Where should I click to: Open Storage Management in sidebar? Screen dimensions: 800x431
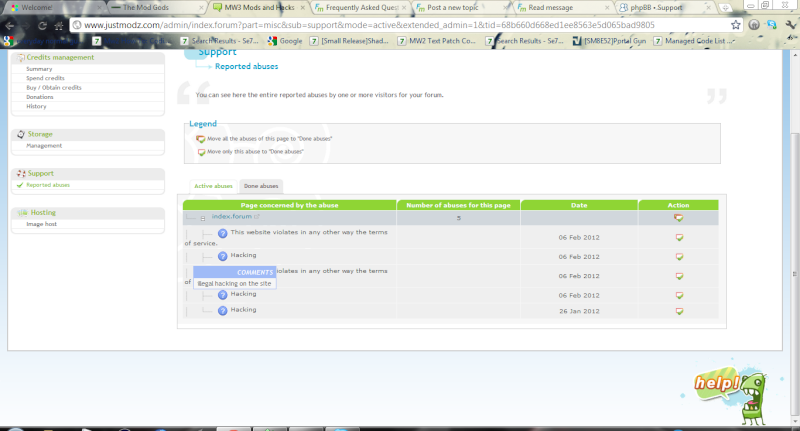[x=44, y=146]
